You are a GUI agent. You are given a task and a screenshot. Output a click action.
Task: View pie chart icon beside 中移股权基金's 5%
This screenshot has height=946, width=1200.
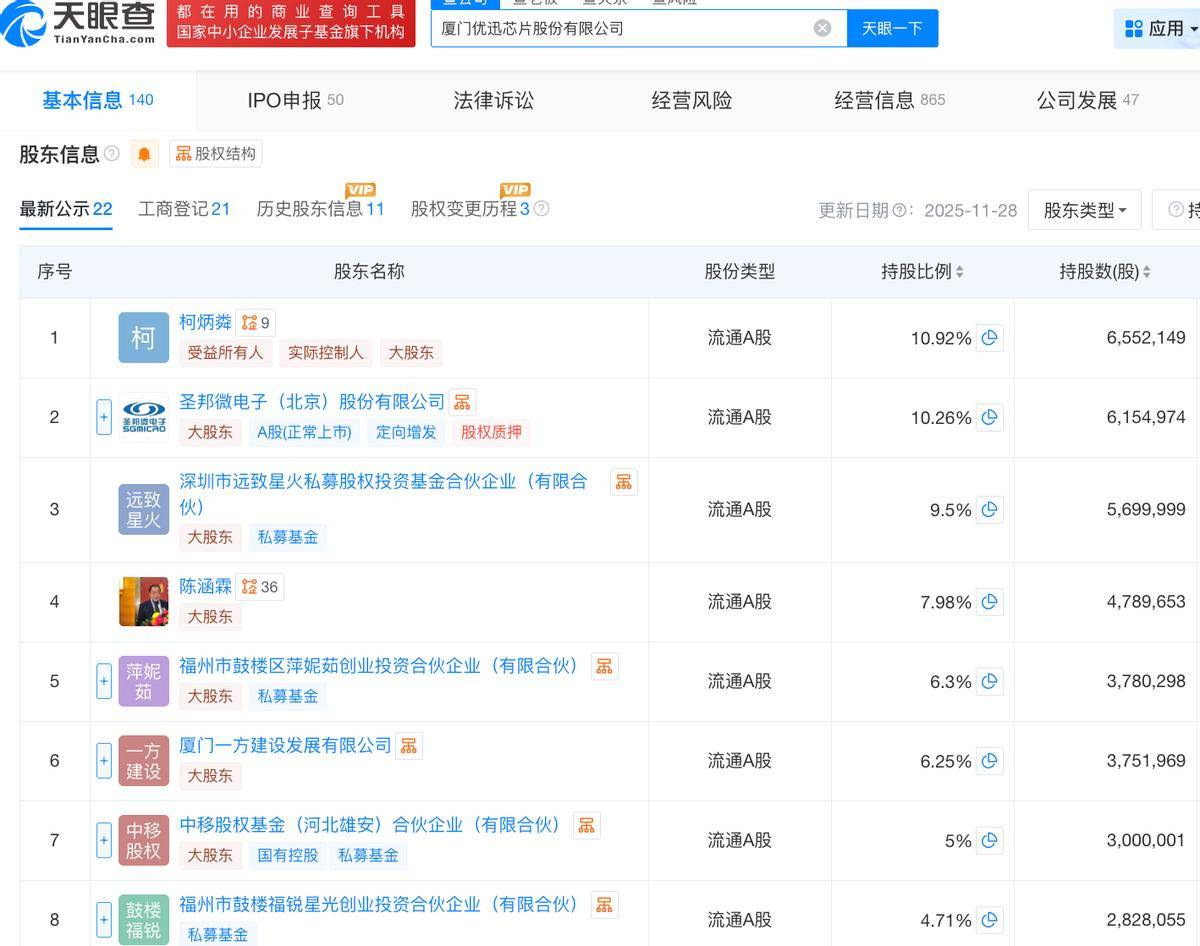click(989, 841)
